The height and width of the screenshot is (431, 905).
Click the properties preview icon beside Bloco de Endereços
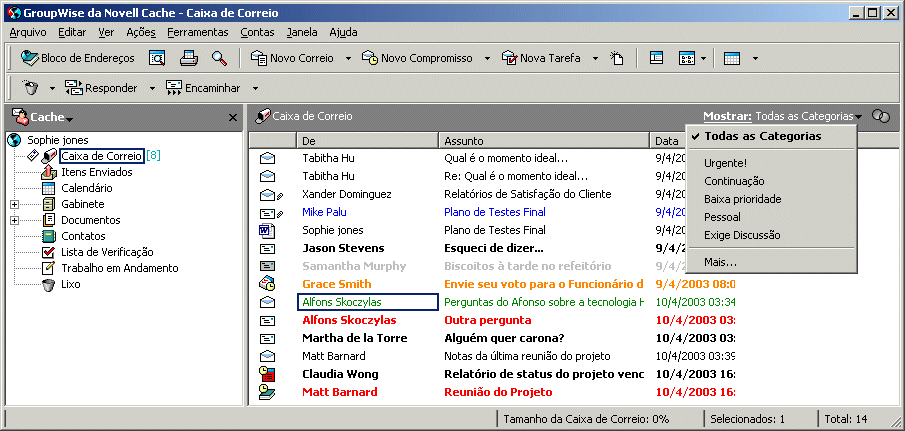pyautogui.click(x=157, y=58)
